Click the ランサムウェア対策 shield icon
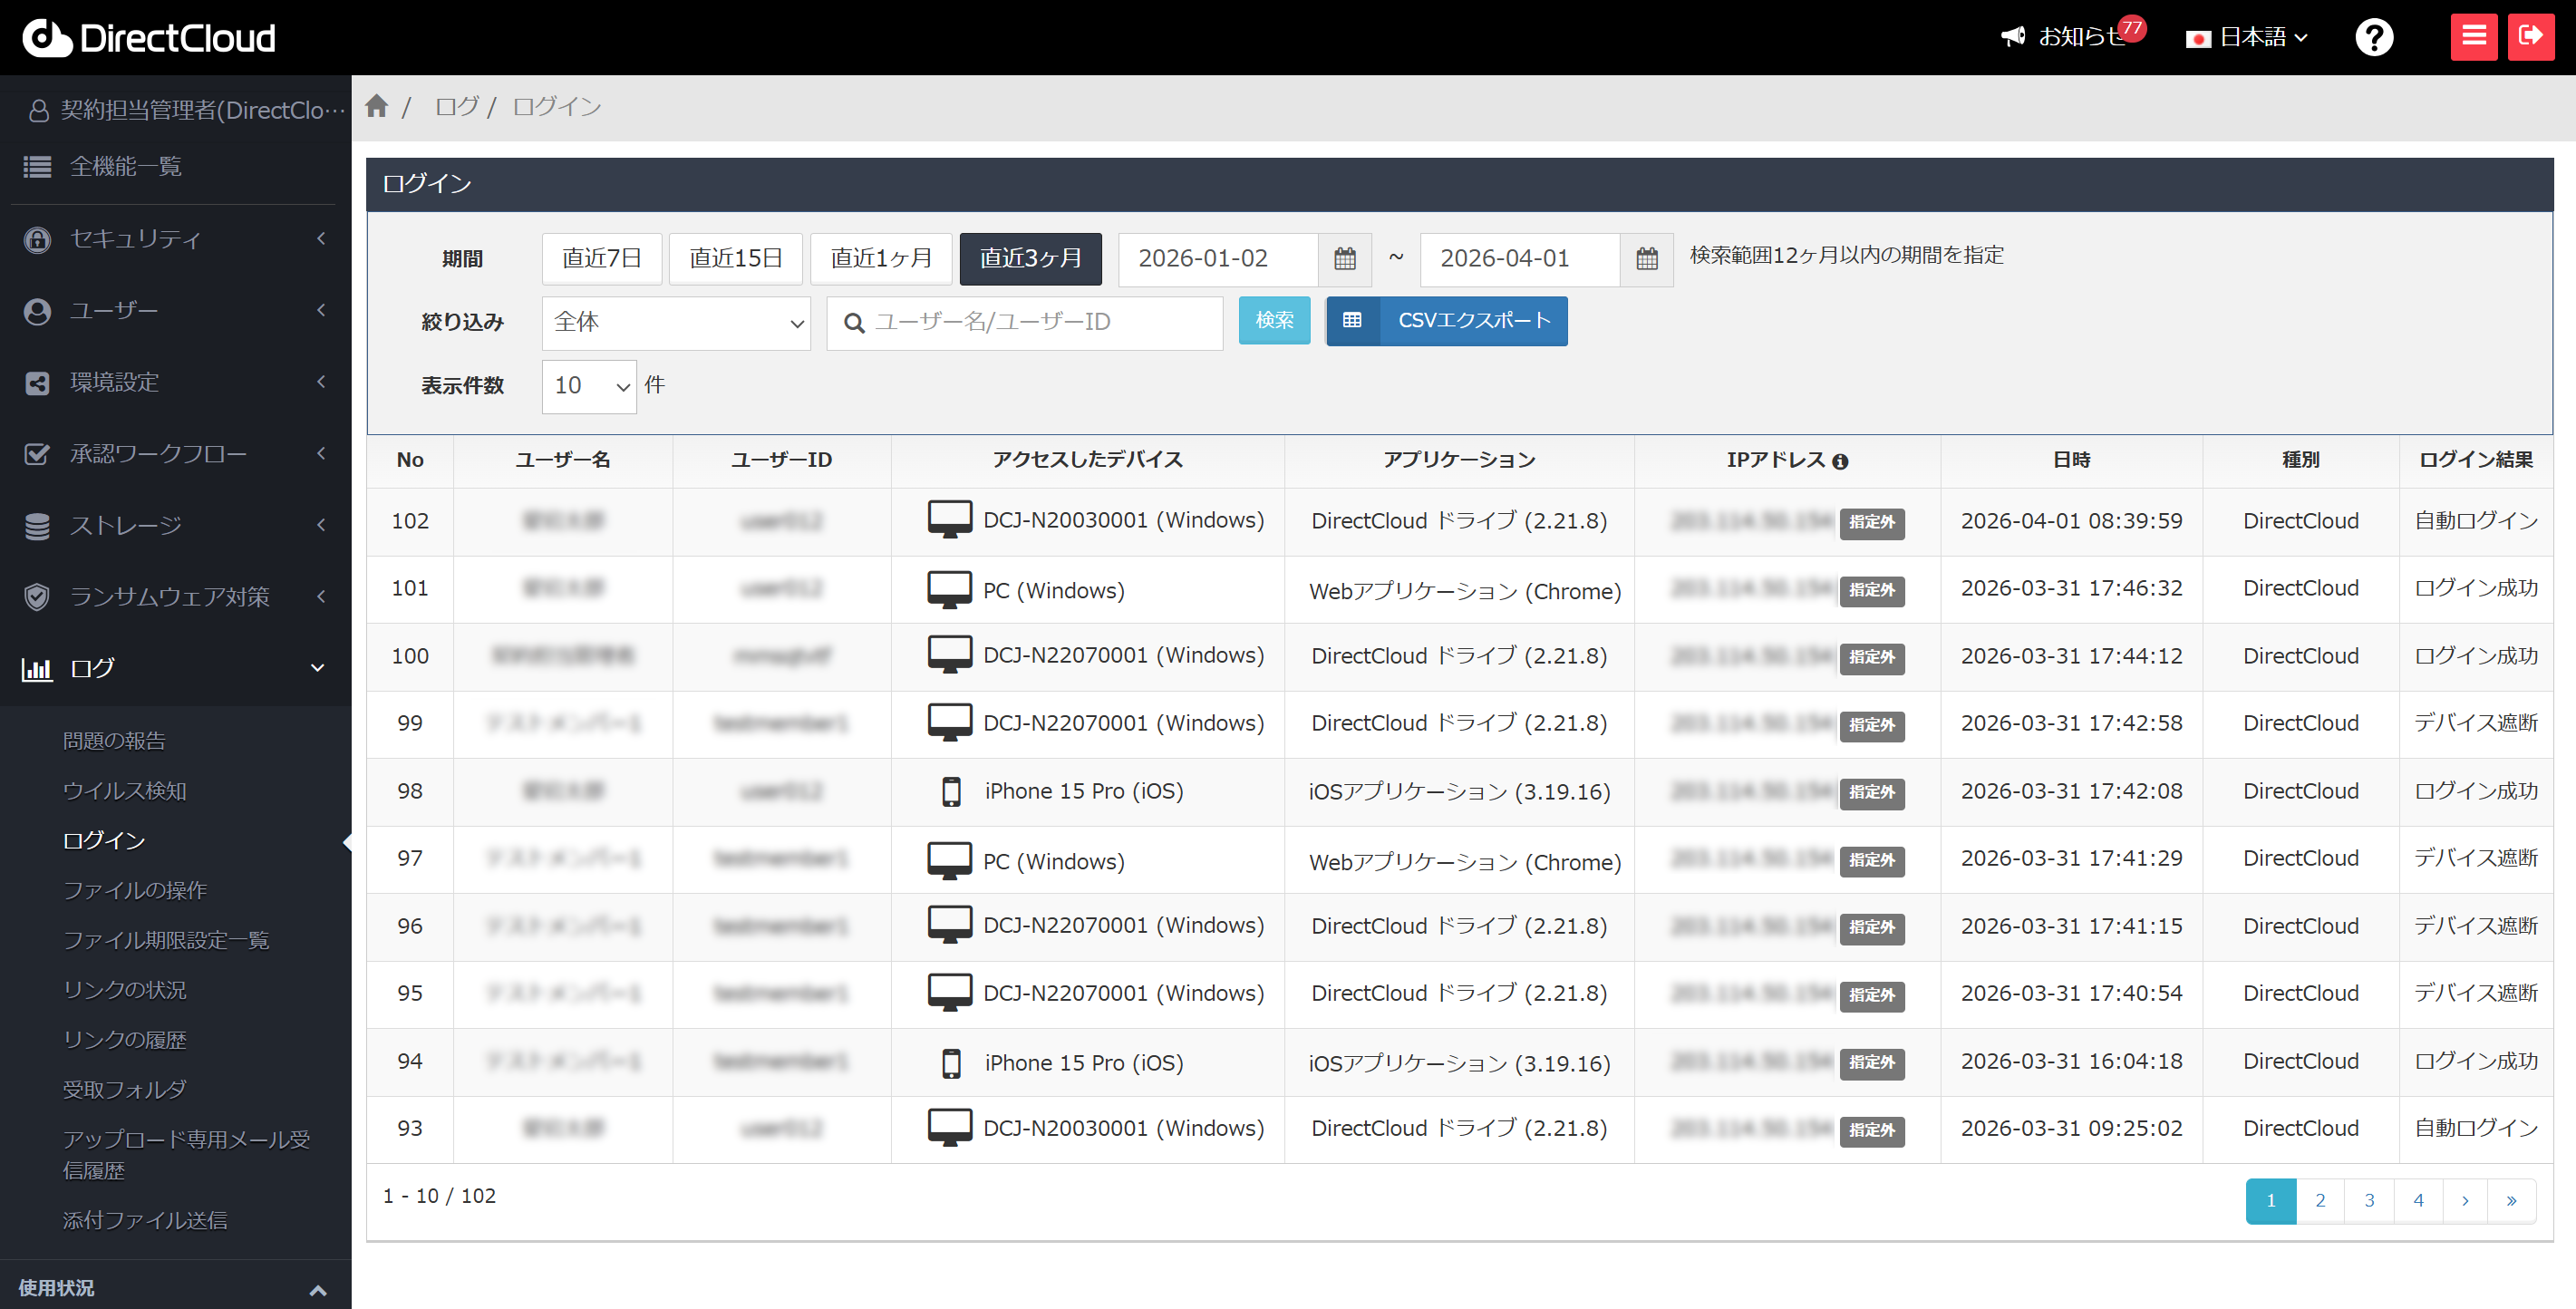The width and height of the screenshot is (2576, 1309). coord(37,597)
